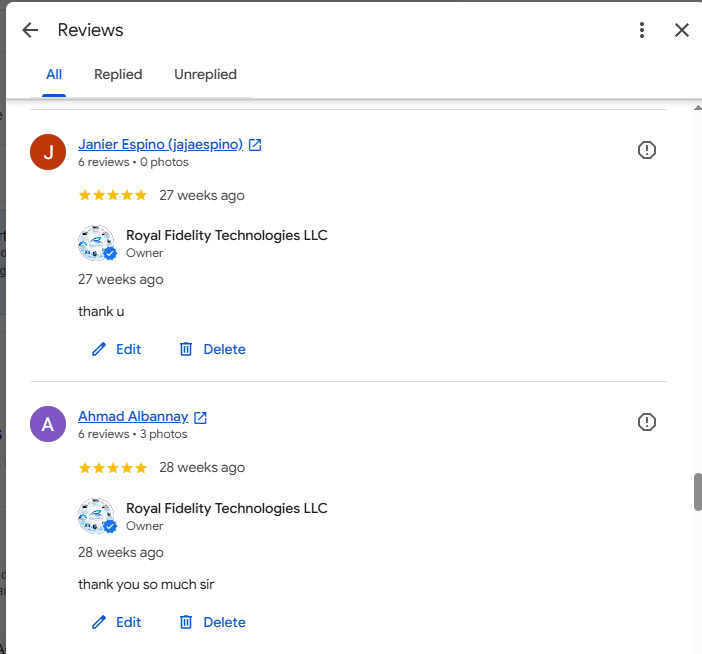Click '27 weeks ago' beside Janier's stars

(x=202, y=195)
